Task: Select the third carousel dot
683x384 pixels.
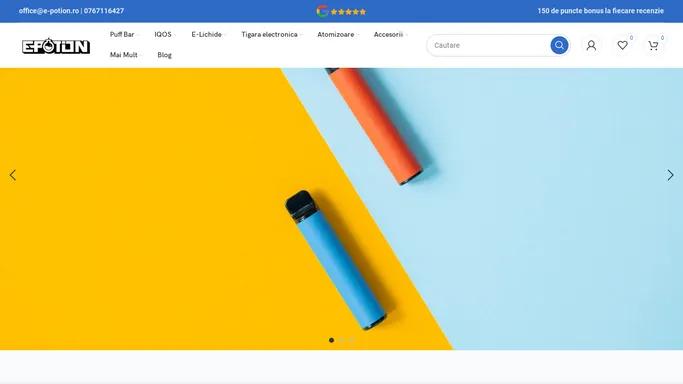Action: click(x=352, y=340)
